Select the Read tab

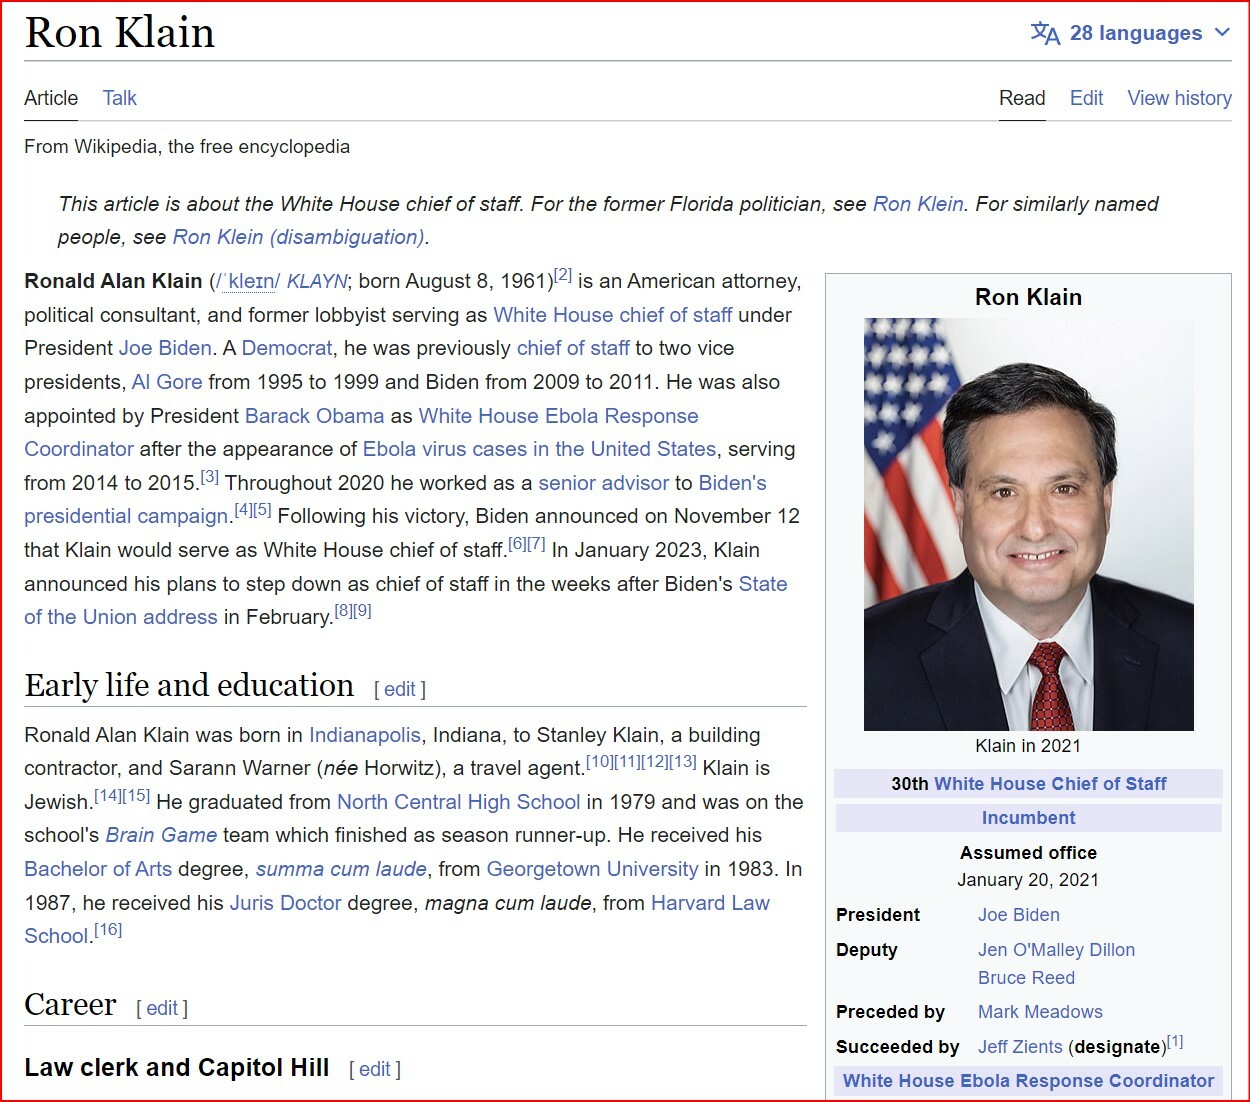(1022, 98)
